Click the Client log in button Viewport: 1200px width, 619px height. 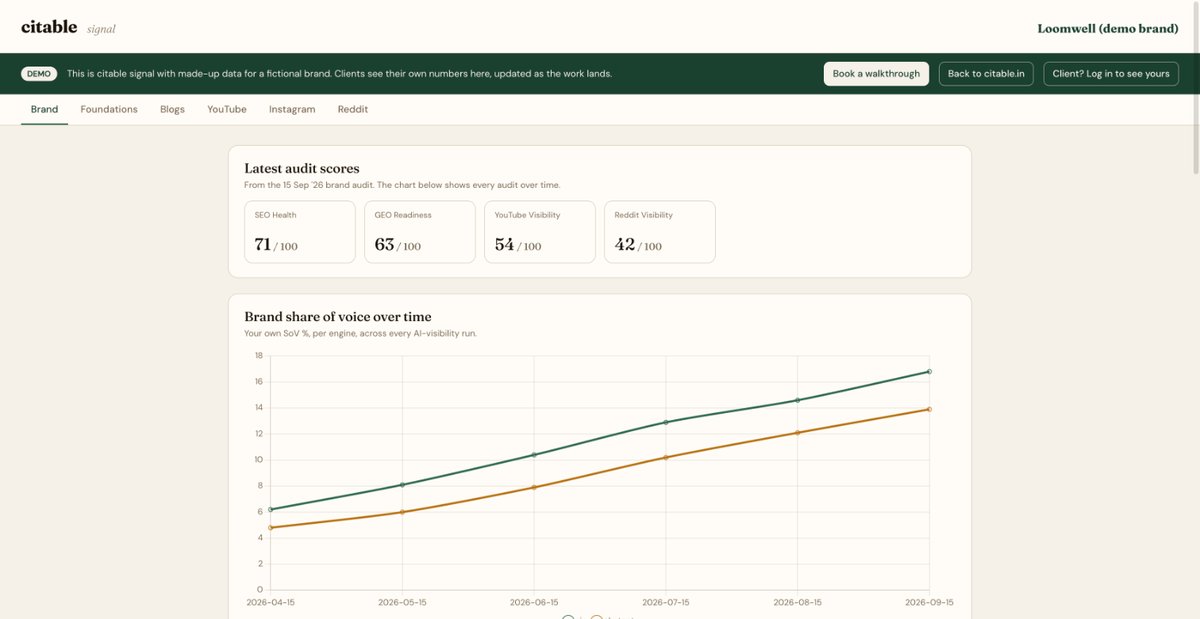tap(1111, 74)
